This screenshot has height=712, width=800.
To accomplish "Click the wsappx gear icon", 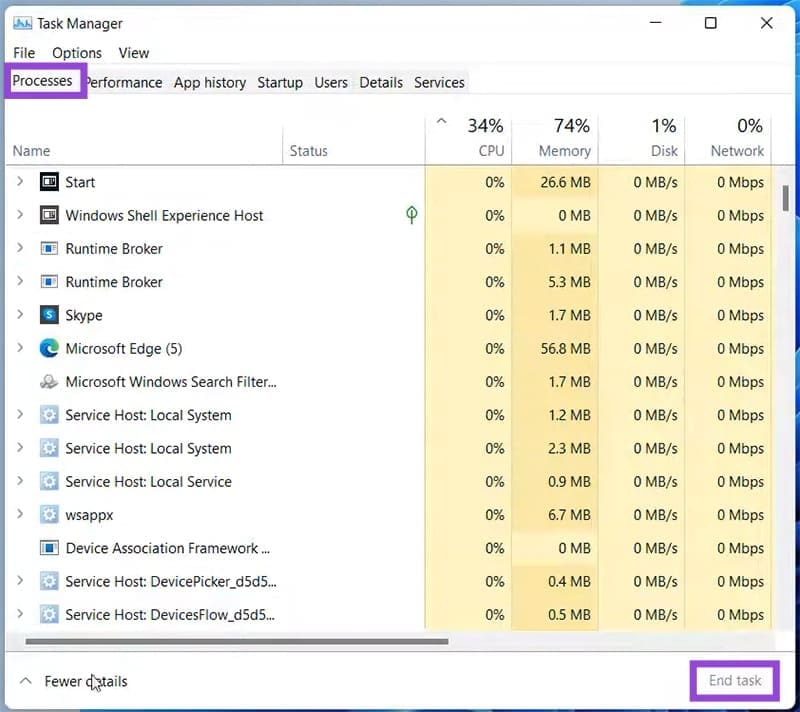I will [48, 514].
